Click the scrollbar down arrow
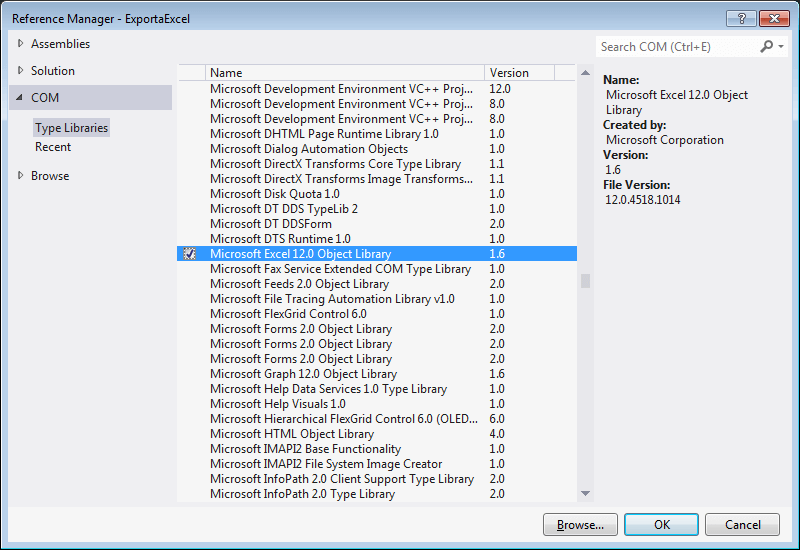Viewport: 800px width, 550px height. pos(586,493)
